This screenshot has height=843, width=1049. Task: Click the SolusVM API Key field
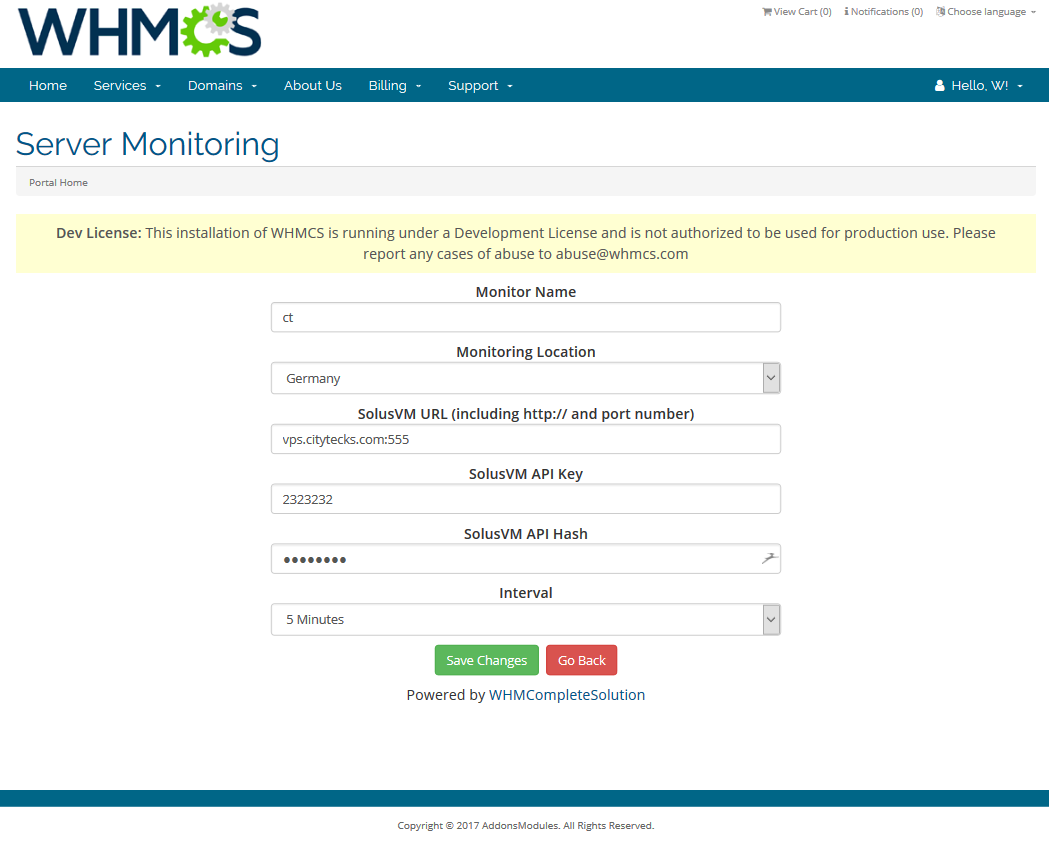526,499
